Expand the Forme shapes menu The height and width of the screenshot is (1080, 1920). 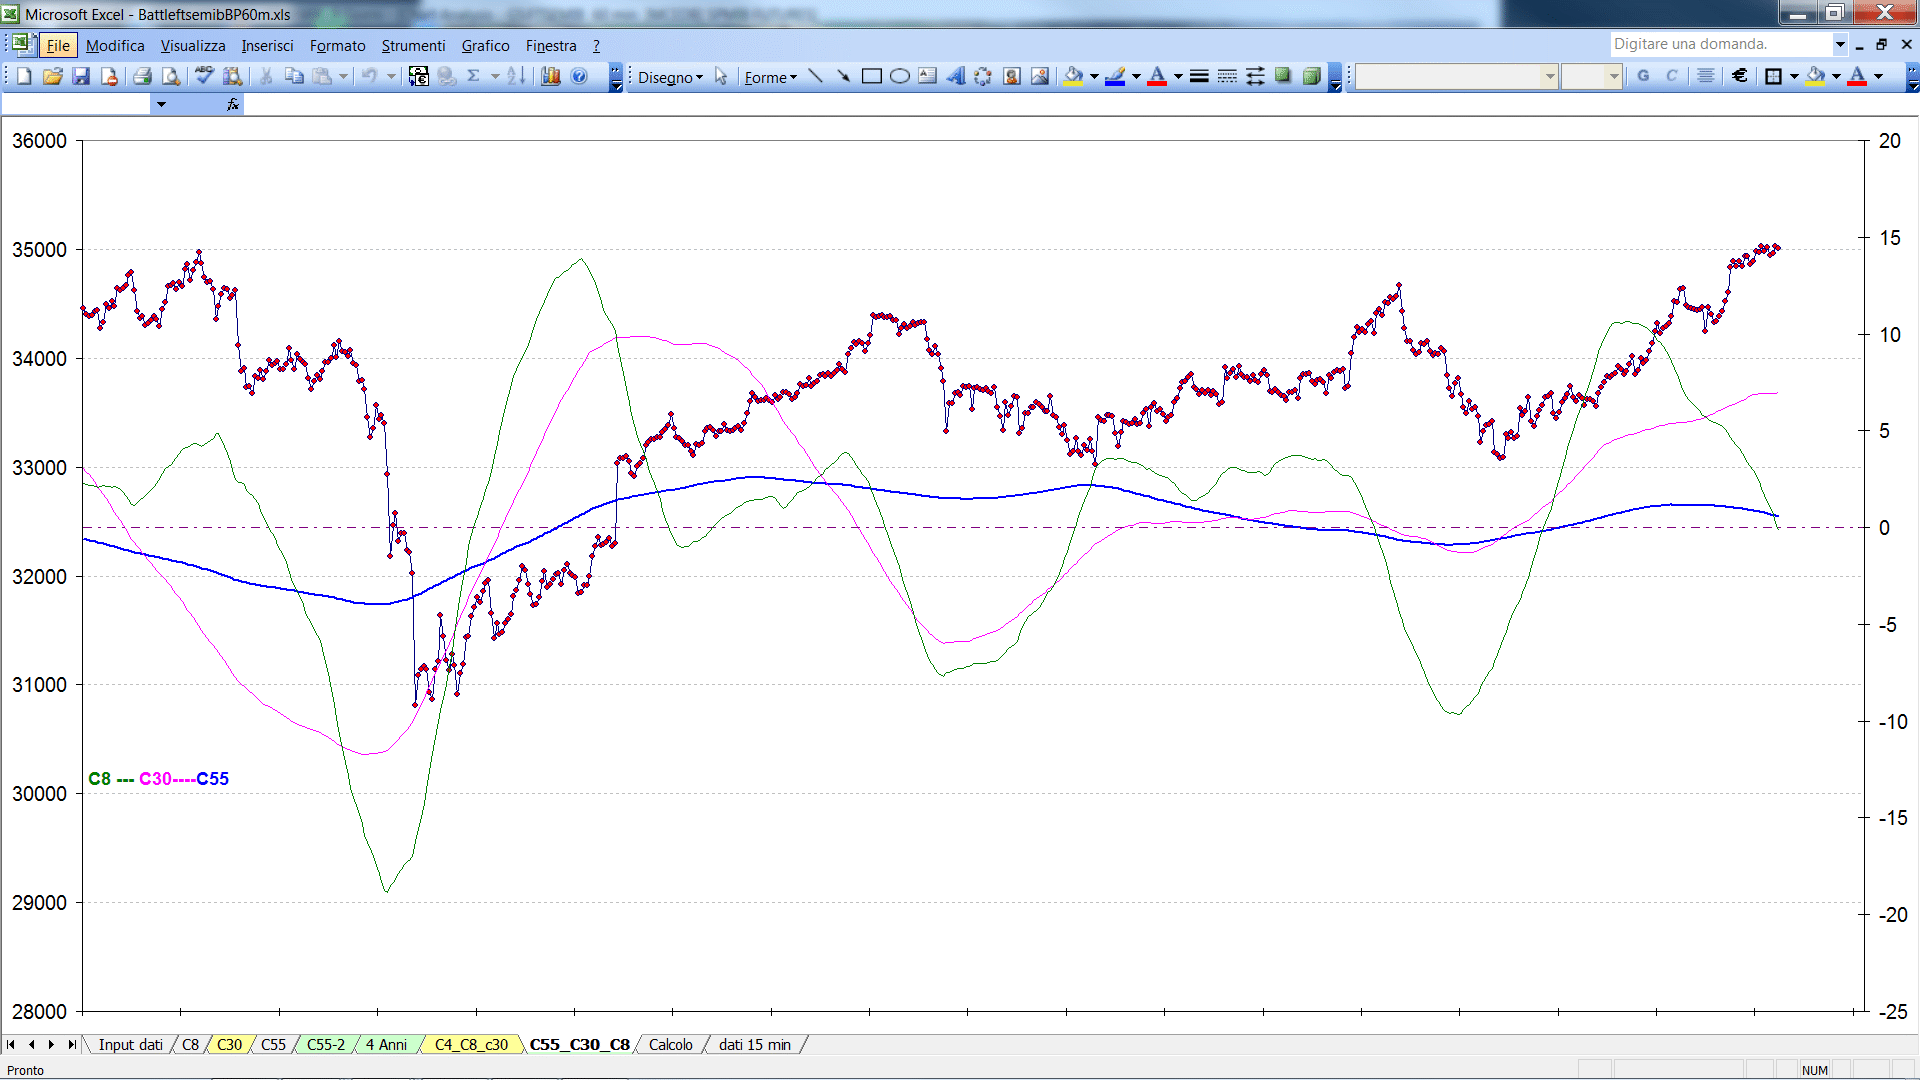point(770,78)
